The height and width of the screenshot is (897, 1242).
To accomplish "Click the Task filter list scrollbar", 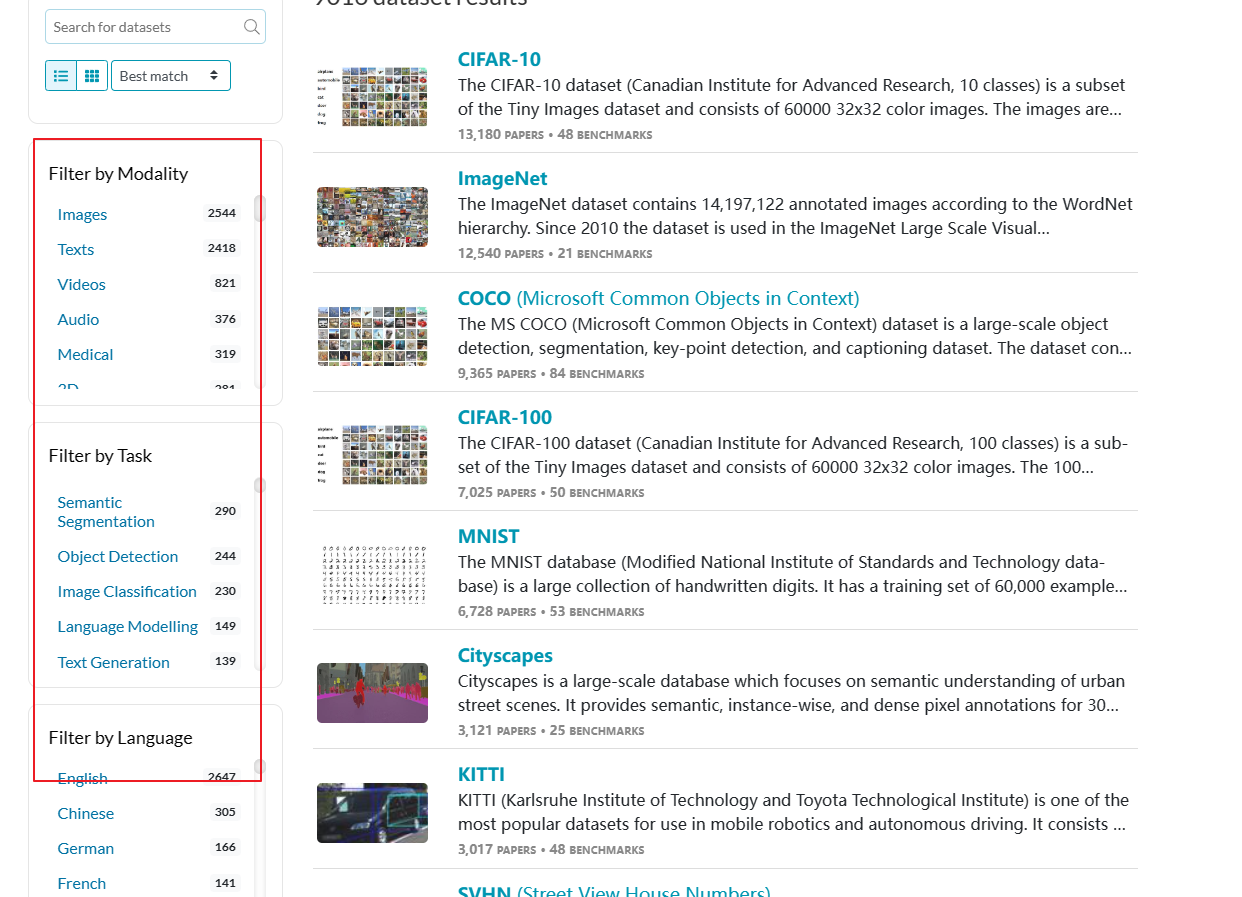I will (x=260, y=485).
